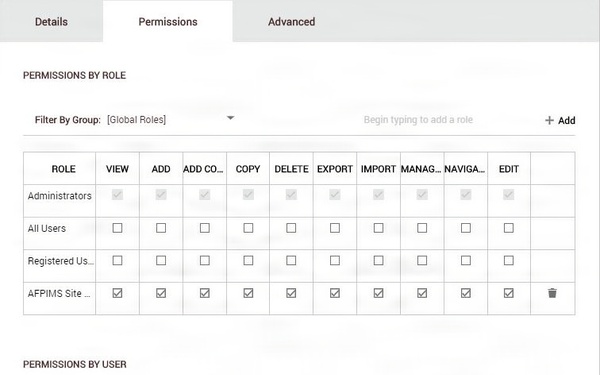Enable Add Content for Registered Users
This screenshot has width=600, height=375.
pyautogui.click(x=205, y=261)
